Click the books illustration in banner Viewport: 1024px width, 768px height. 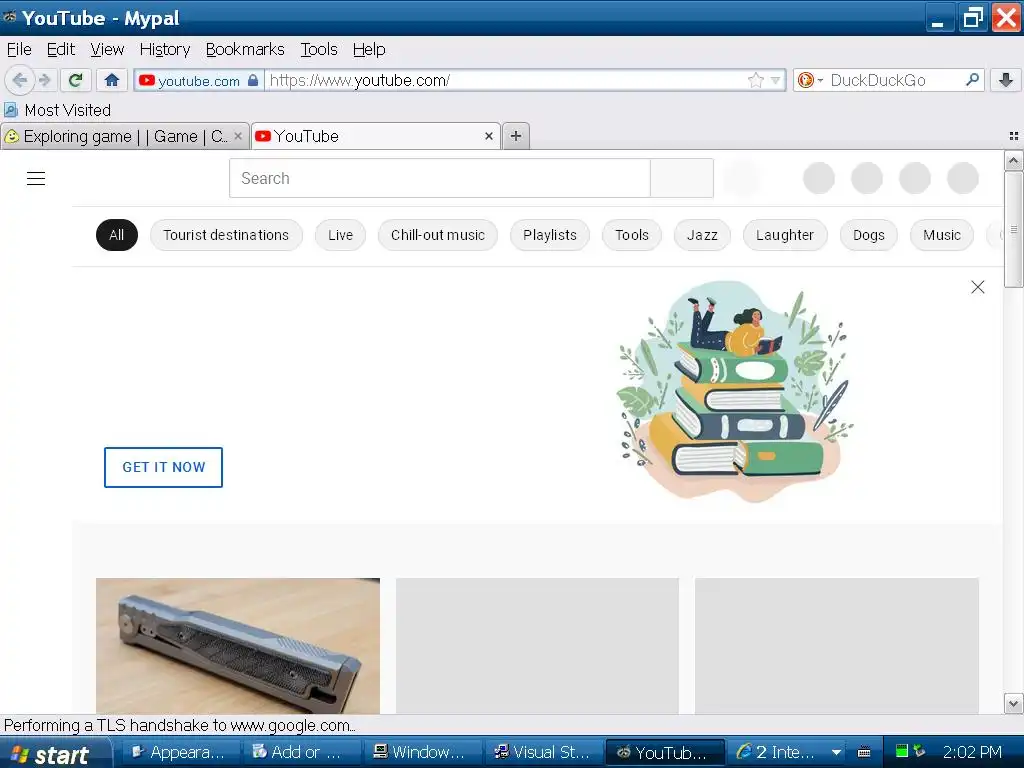tap(735, 391)
